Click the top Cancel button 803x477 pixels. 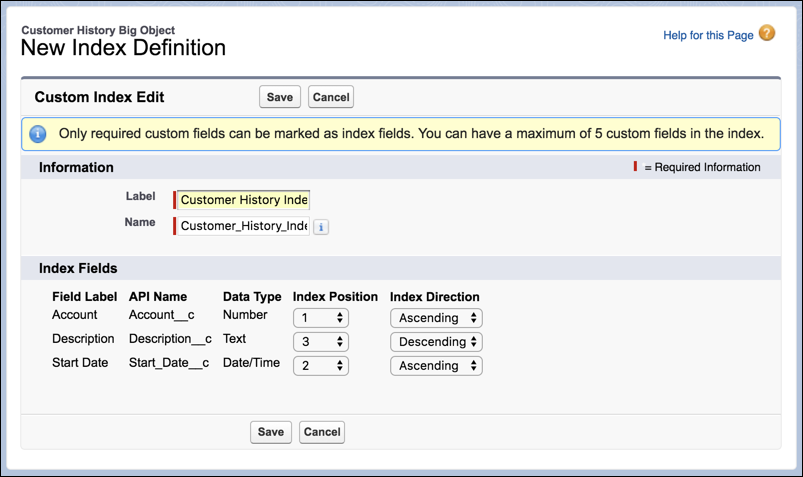coord(331,97)
